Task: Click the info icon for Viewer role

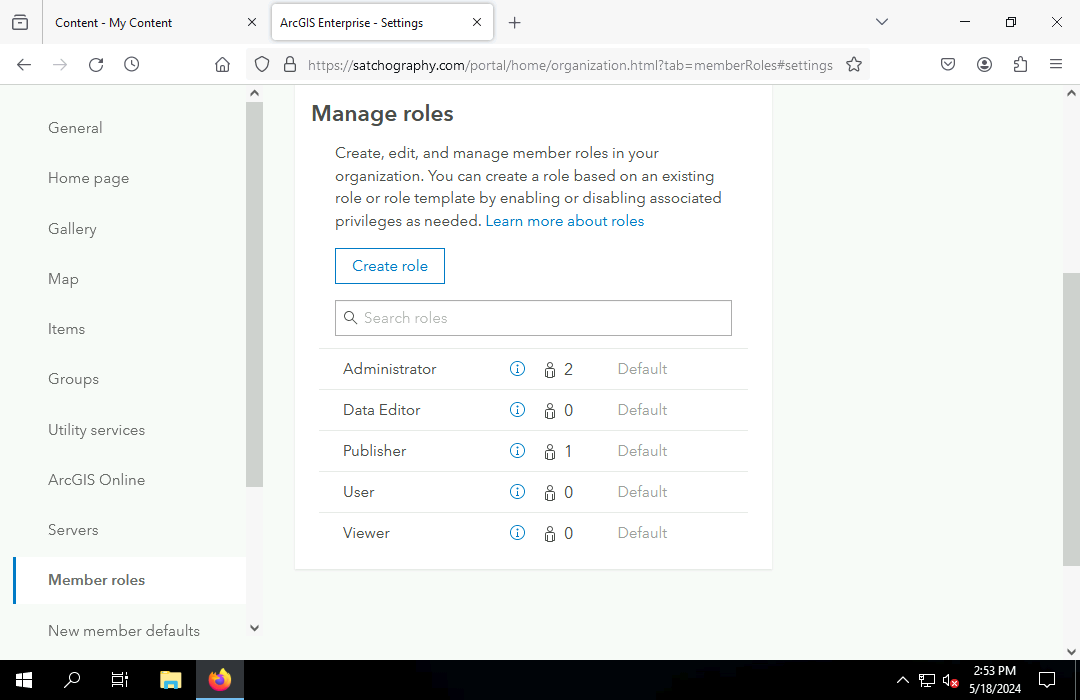Action: (x=517, y=533)
